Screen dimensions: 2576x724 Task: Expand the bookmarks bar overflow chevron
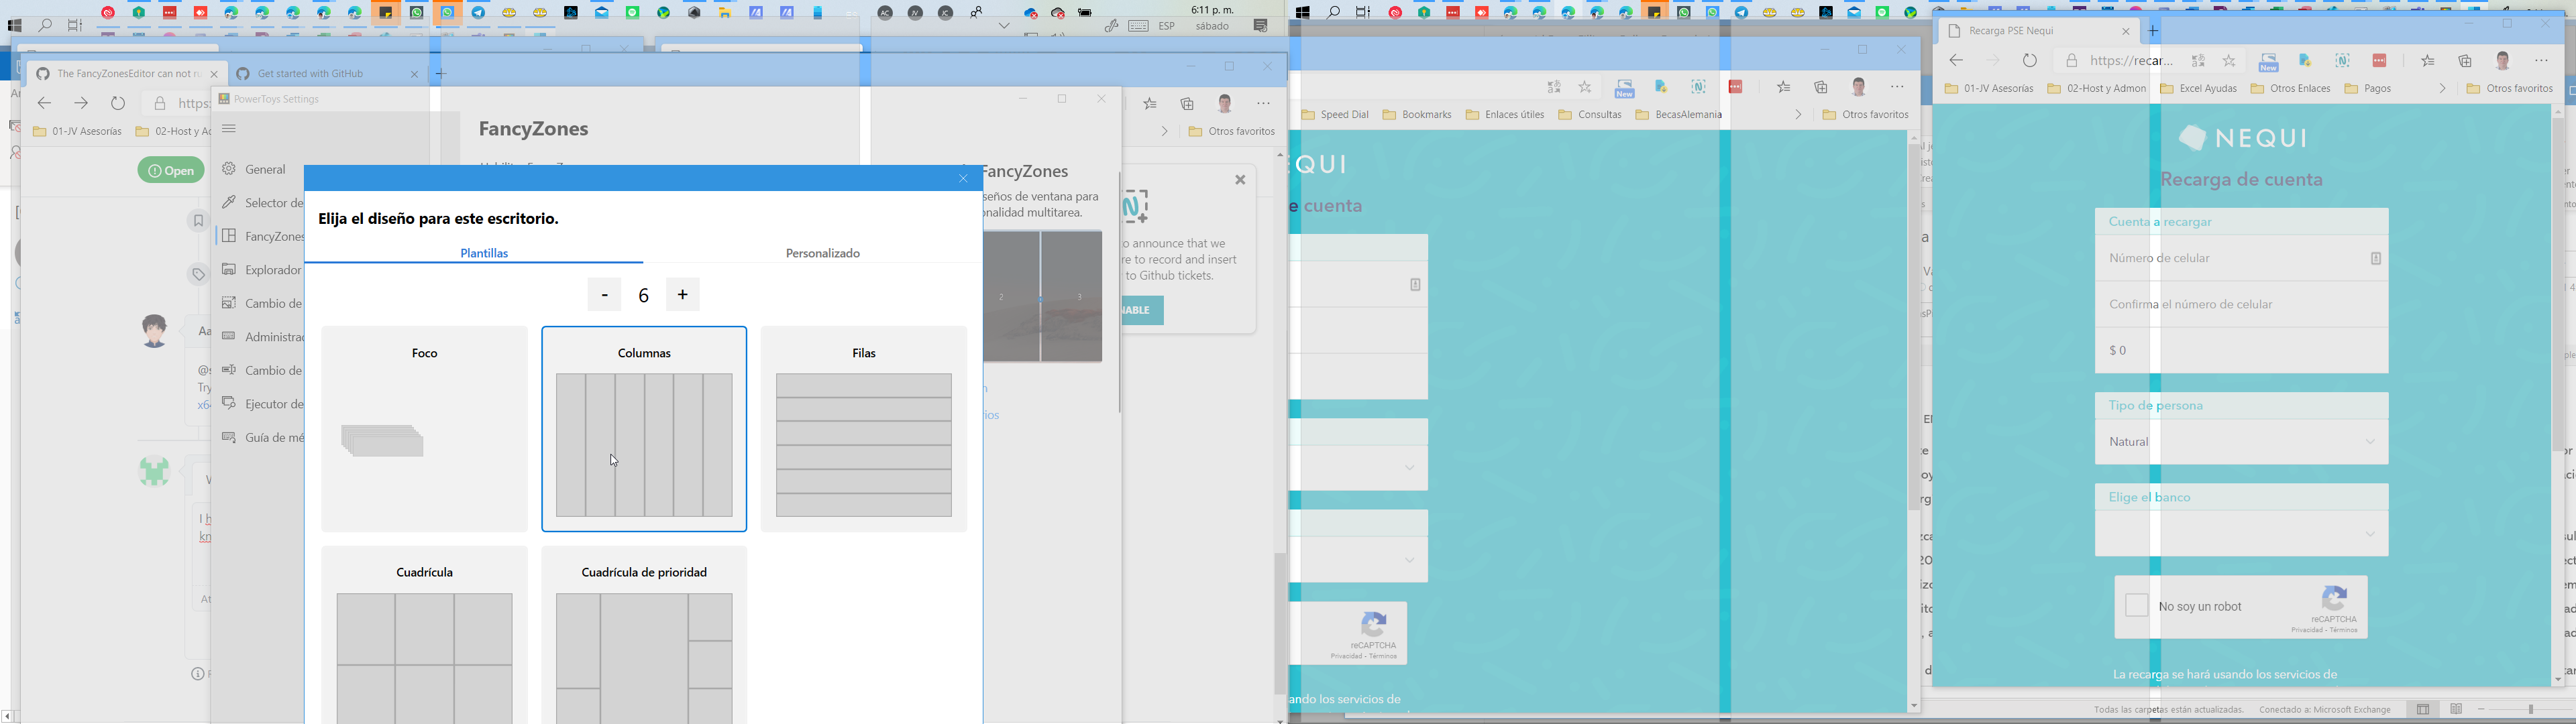[x=2442, y=88]
